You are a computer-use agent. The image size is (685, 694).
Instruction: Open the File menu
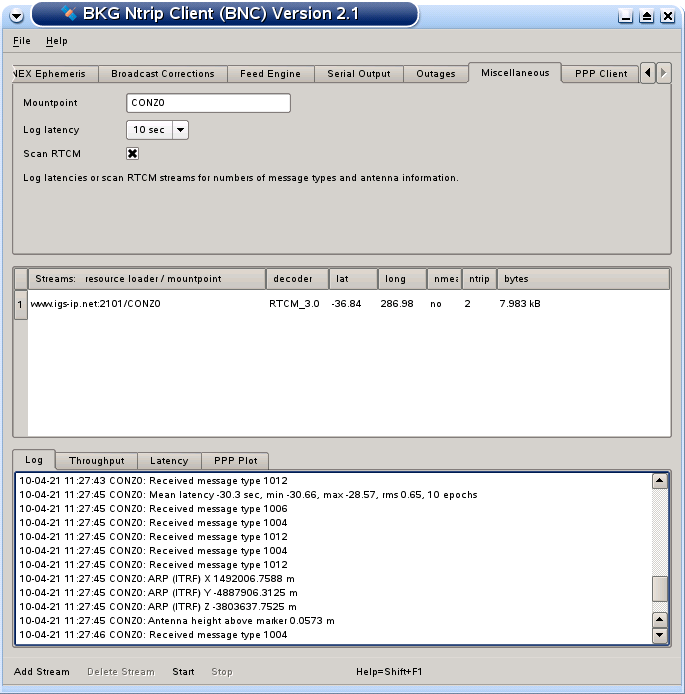(22, 41)
